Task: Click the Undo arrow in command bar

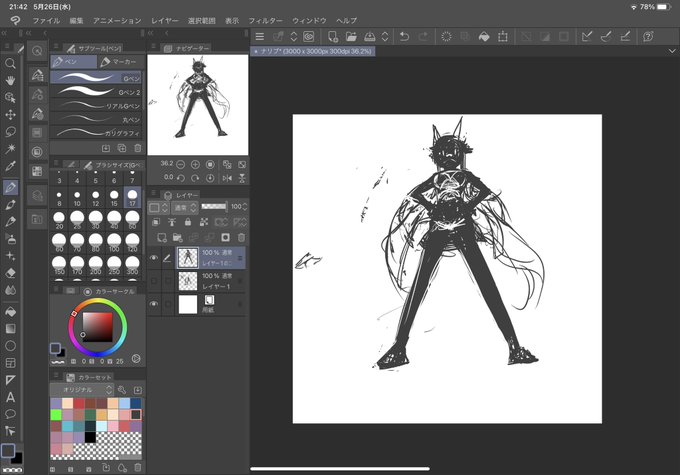Action: point(404,36)
